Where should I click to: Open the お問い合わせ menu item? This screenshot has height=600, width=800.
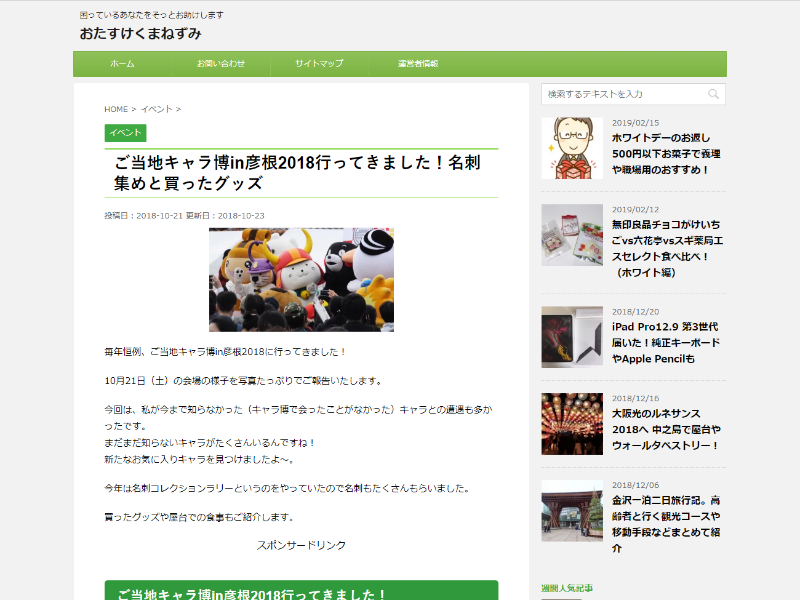tap(221, 64)
